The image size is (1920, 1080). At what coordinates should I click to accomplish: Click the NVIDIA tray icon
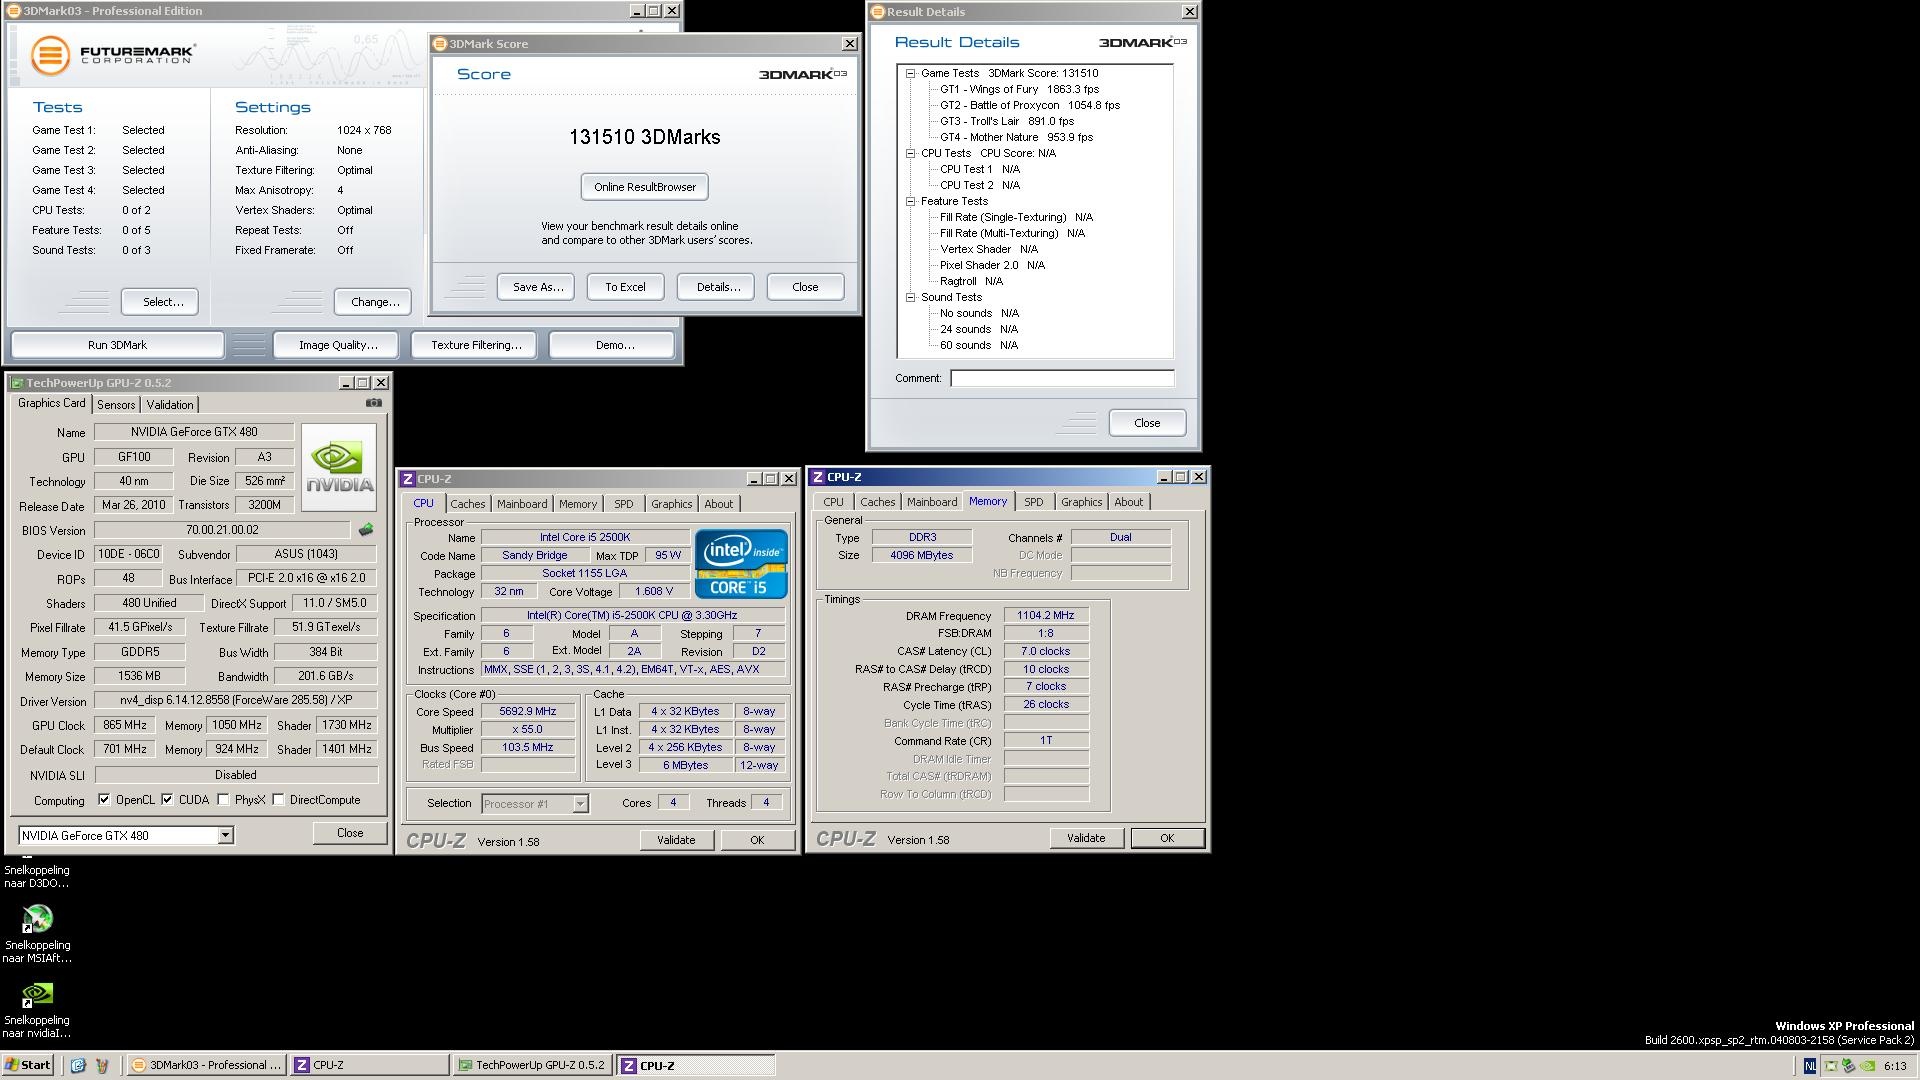(1867, 1066)
